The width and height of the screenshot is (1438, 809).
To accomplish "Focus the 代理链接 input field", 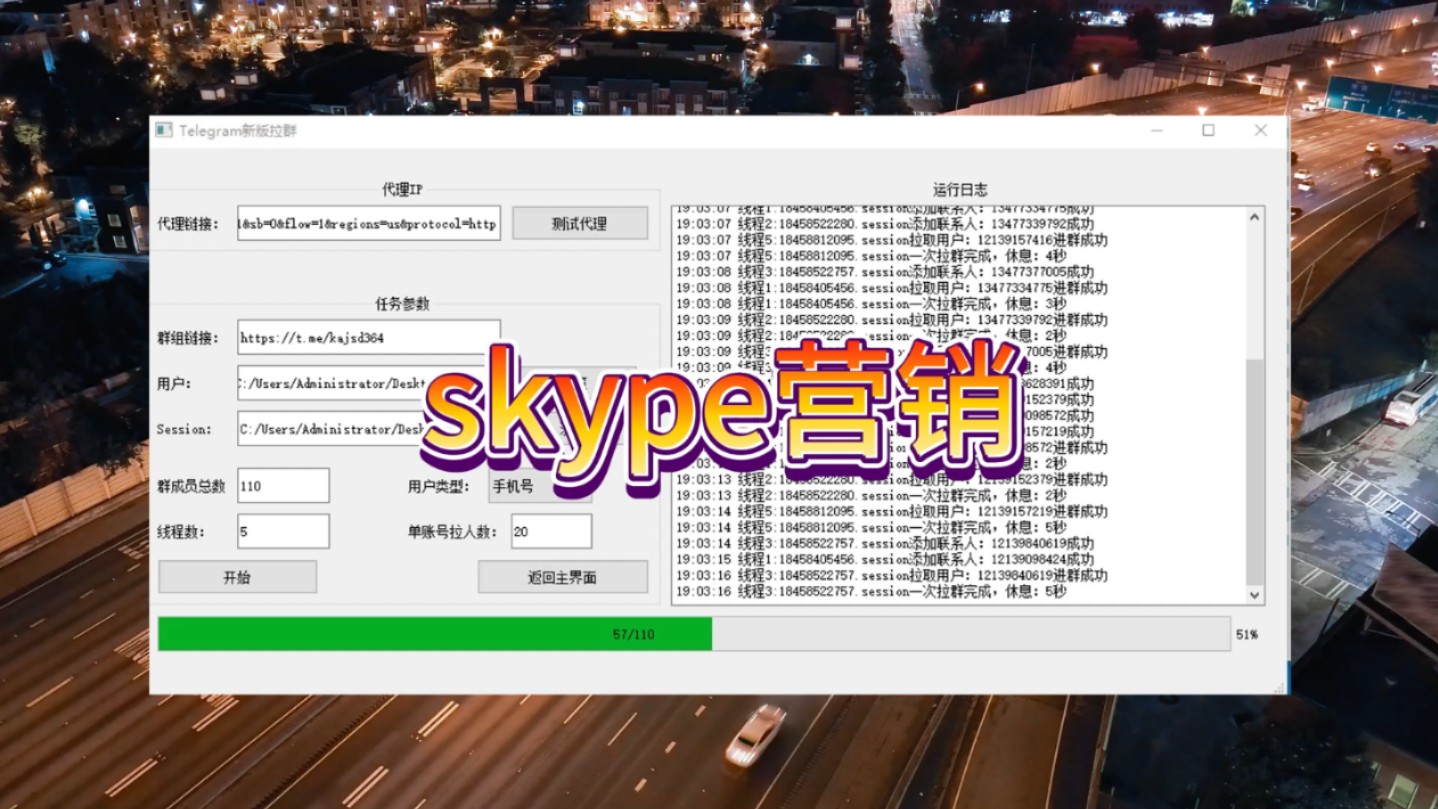I will (x=369, y=223).
